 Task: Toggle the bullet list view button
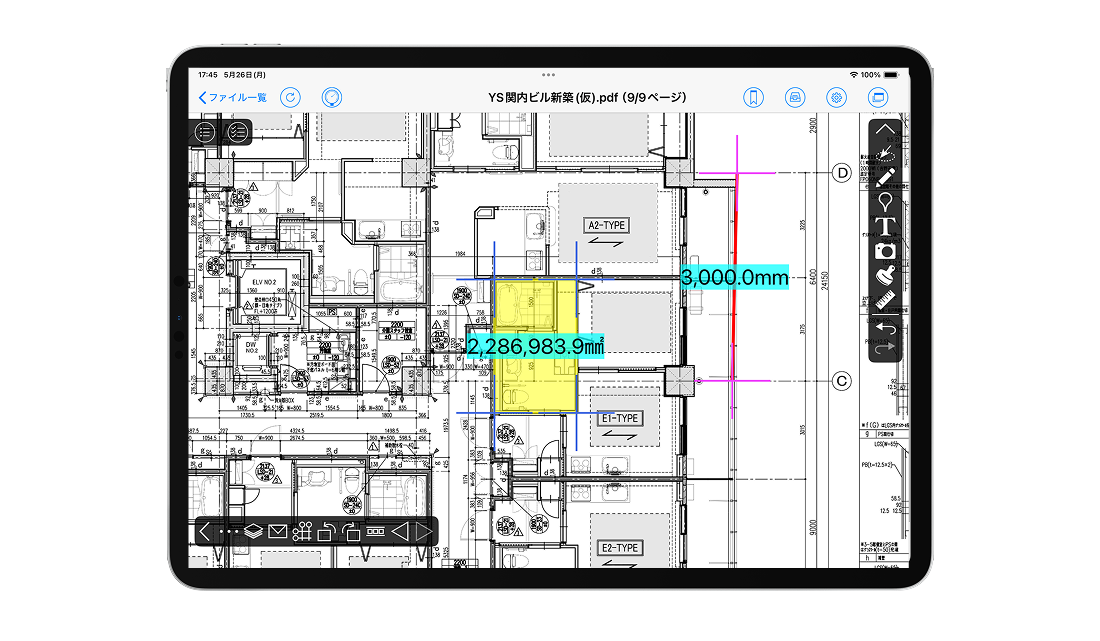point(205,132)
